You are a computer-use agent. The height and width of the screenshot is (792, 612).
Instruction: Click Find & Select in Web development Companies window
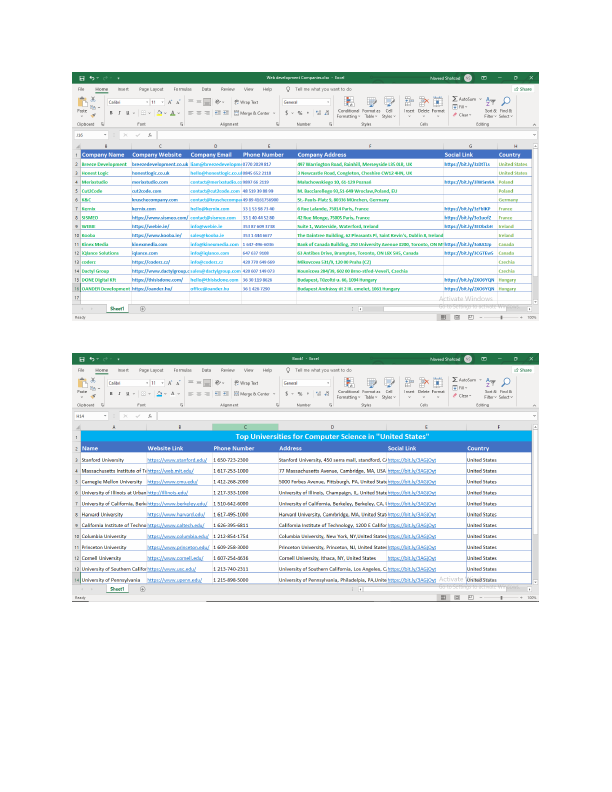505,107
